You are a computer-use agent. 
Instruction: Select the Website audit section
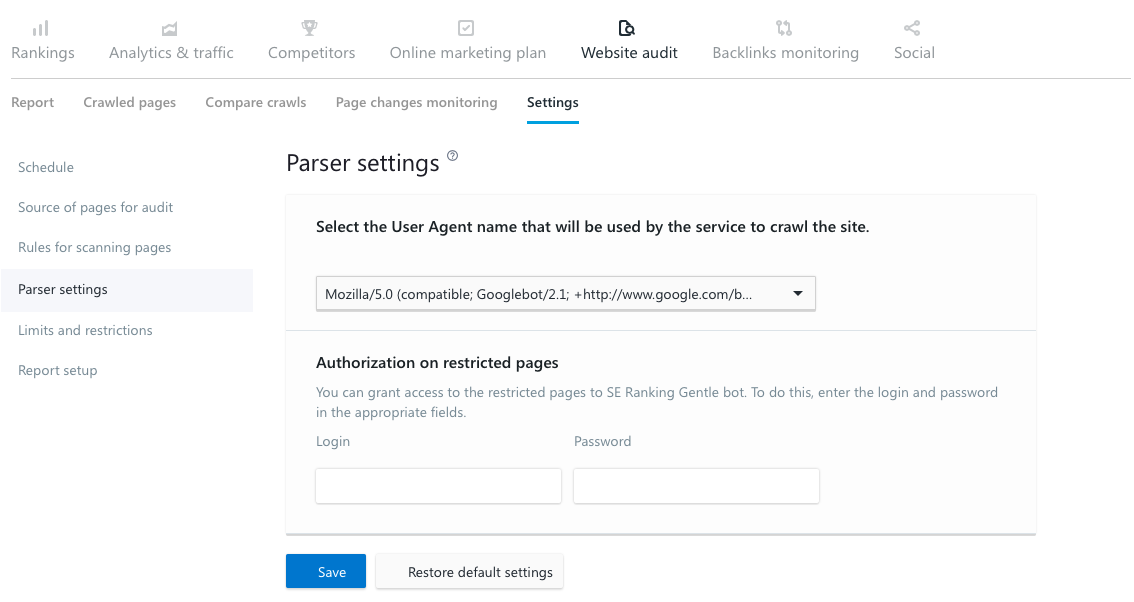(629, 53)
